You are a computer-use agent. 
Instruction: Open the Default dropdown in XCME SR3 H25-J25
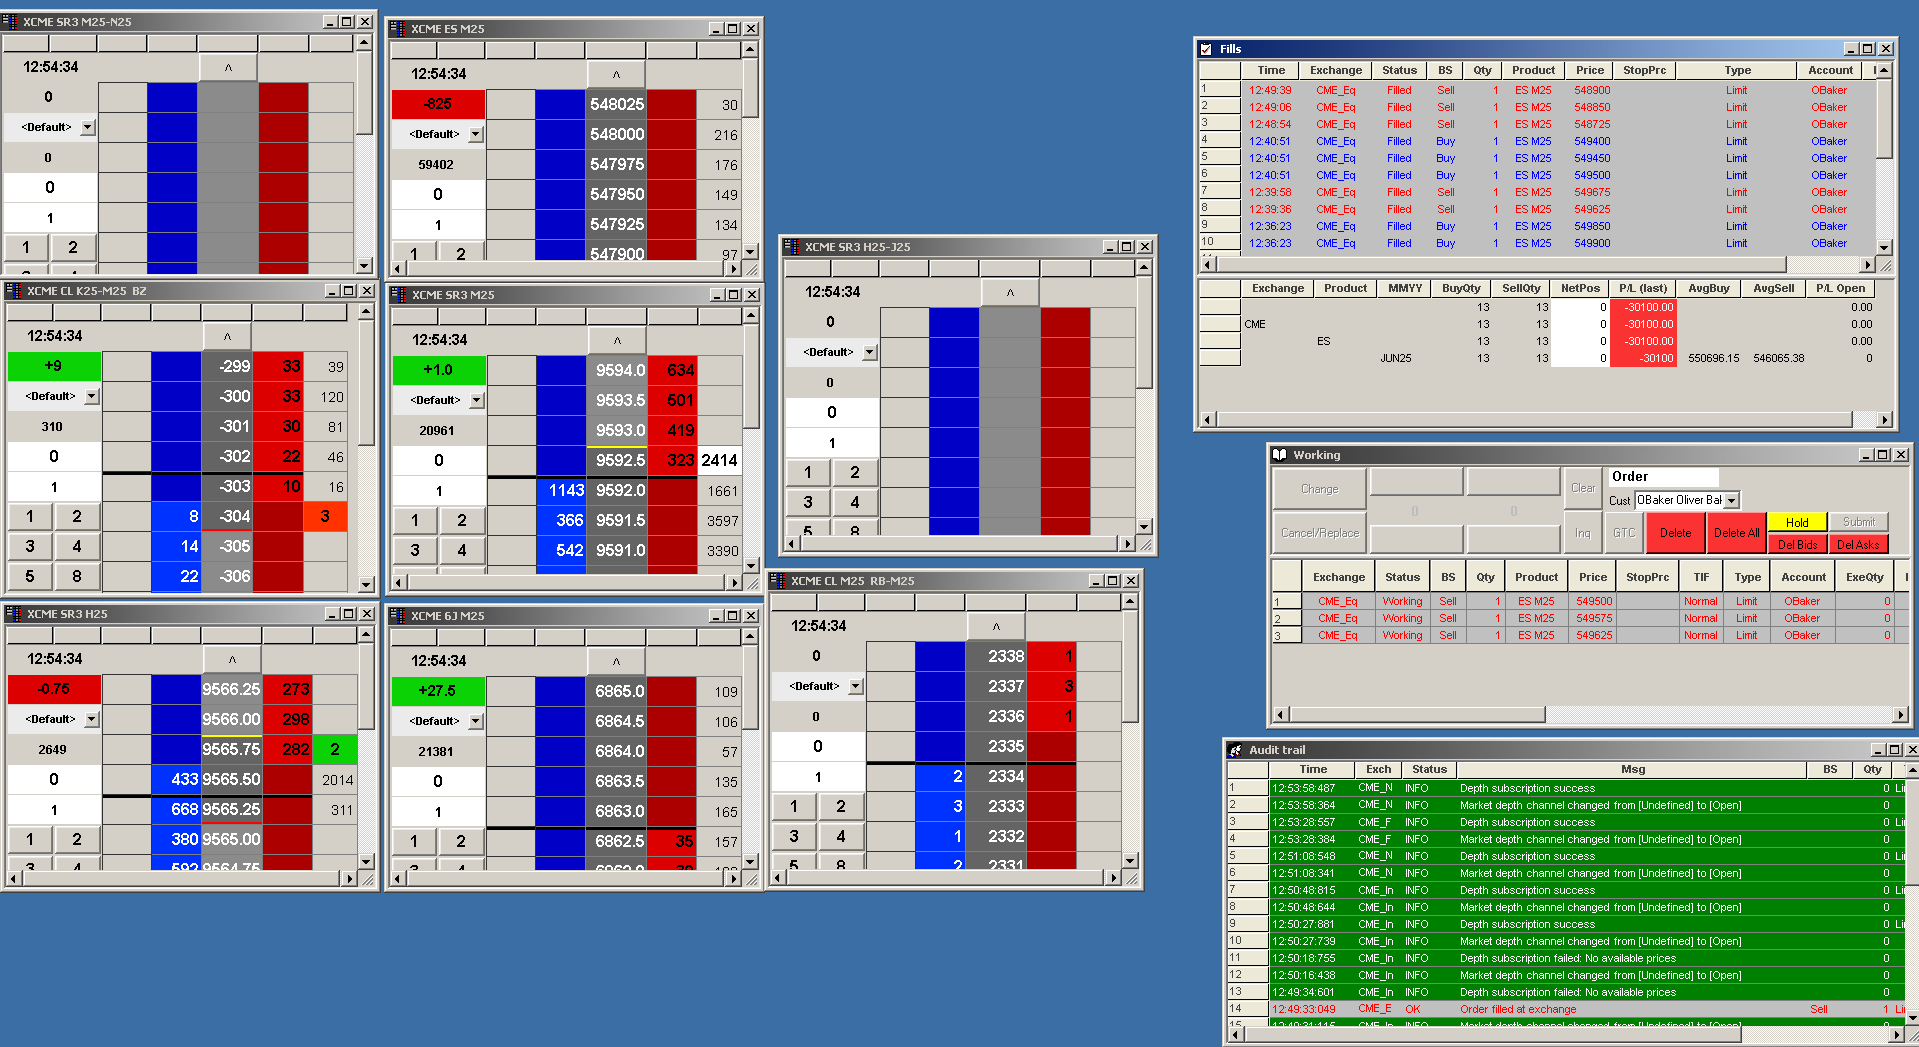(x=869, y=352)
